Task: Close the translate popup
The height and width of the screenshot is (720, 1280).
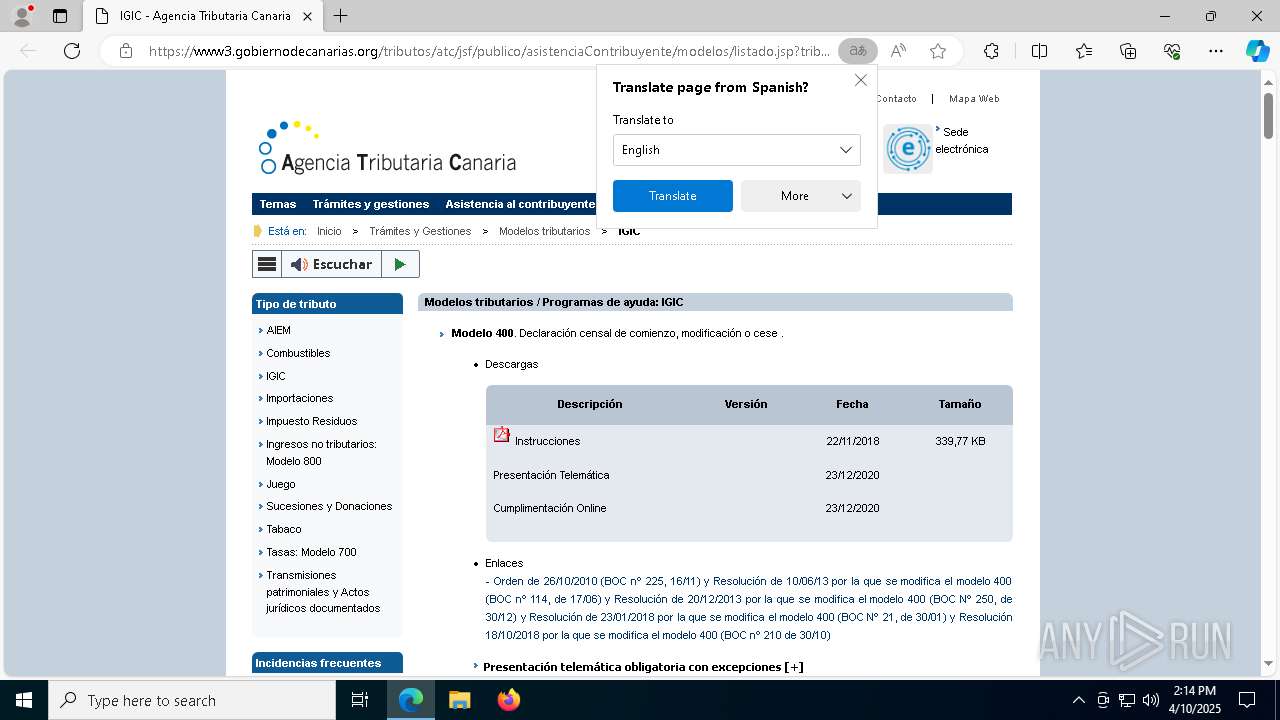Action: (861, 80)
